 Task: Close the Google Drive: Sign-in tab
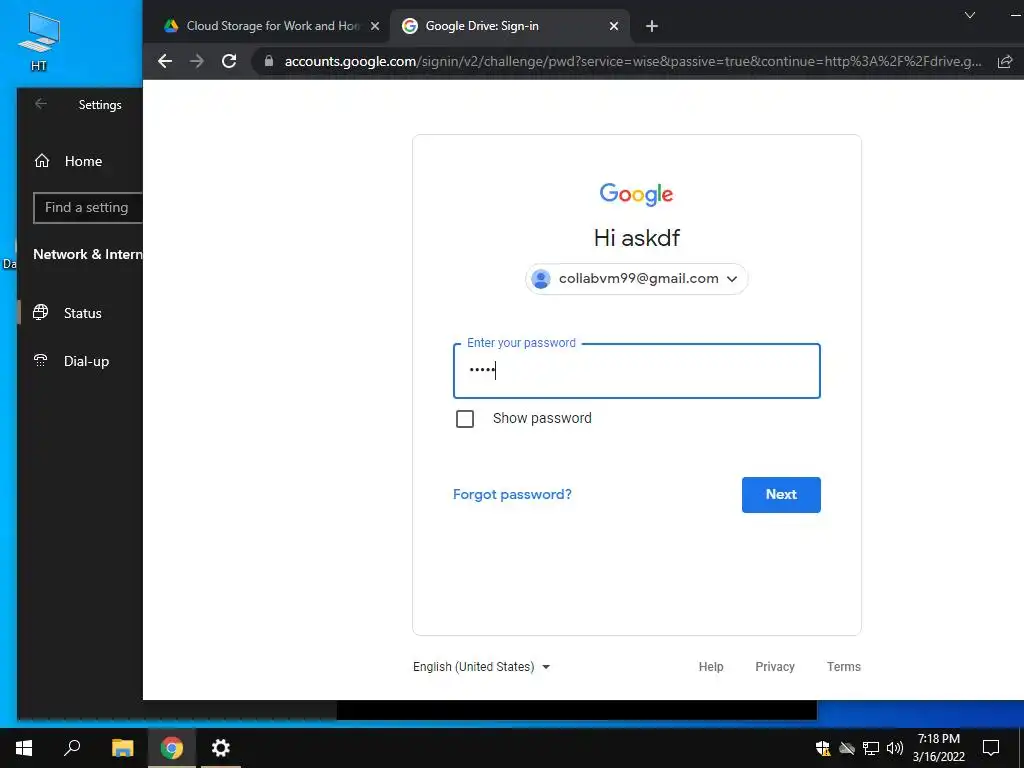coord(613,26)
